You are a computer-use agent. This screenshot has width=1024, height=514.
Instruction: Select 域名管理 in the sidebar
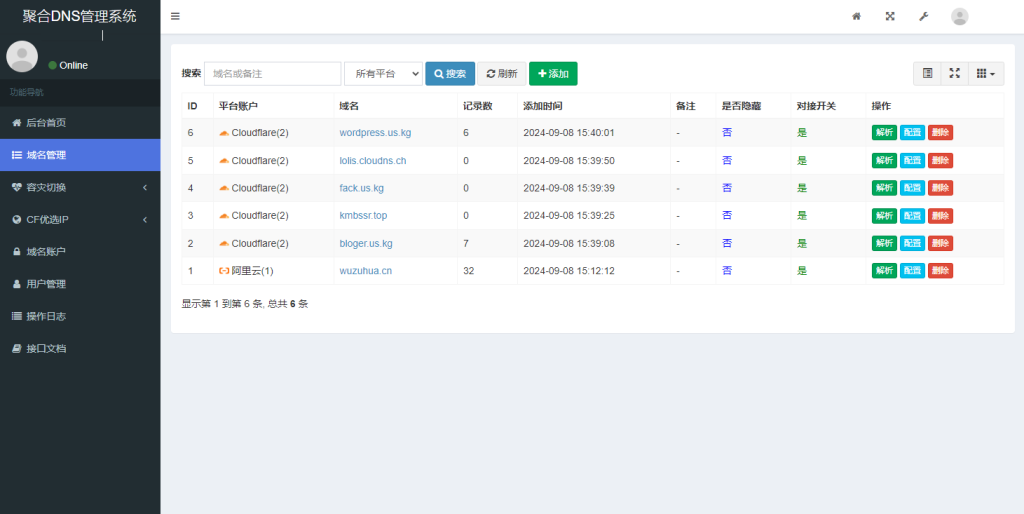(x=80, y=155)
